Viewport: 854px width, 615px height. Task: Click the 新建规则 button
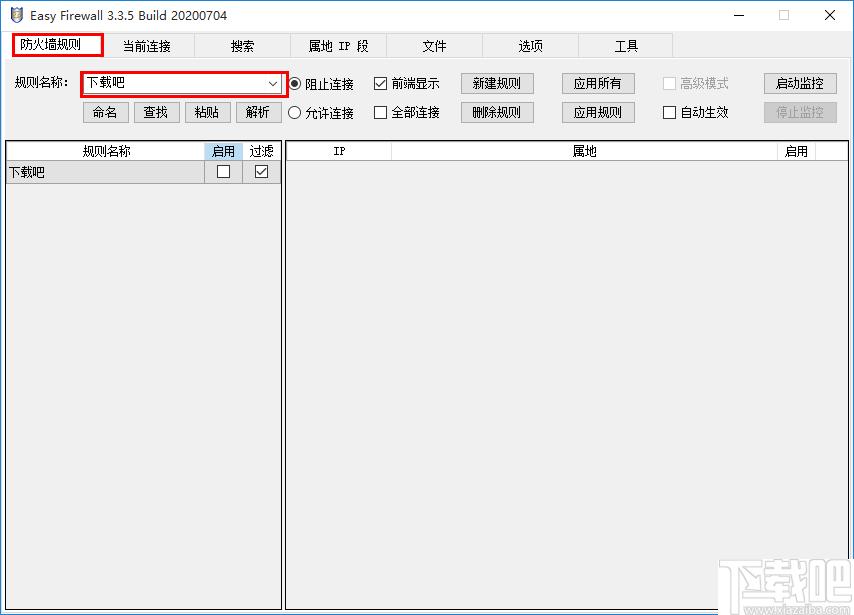click(497, 83)
